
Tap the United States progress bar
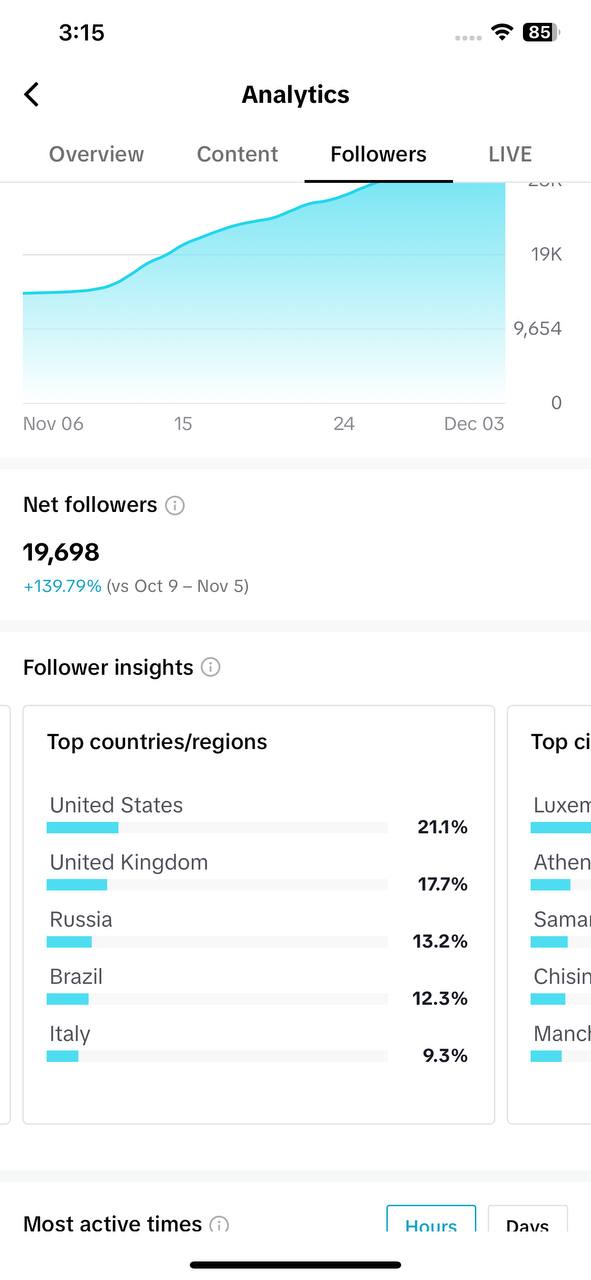pos(217,827)
